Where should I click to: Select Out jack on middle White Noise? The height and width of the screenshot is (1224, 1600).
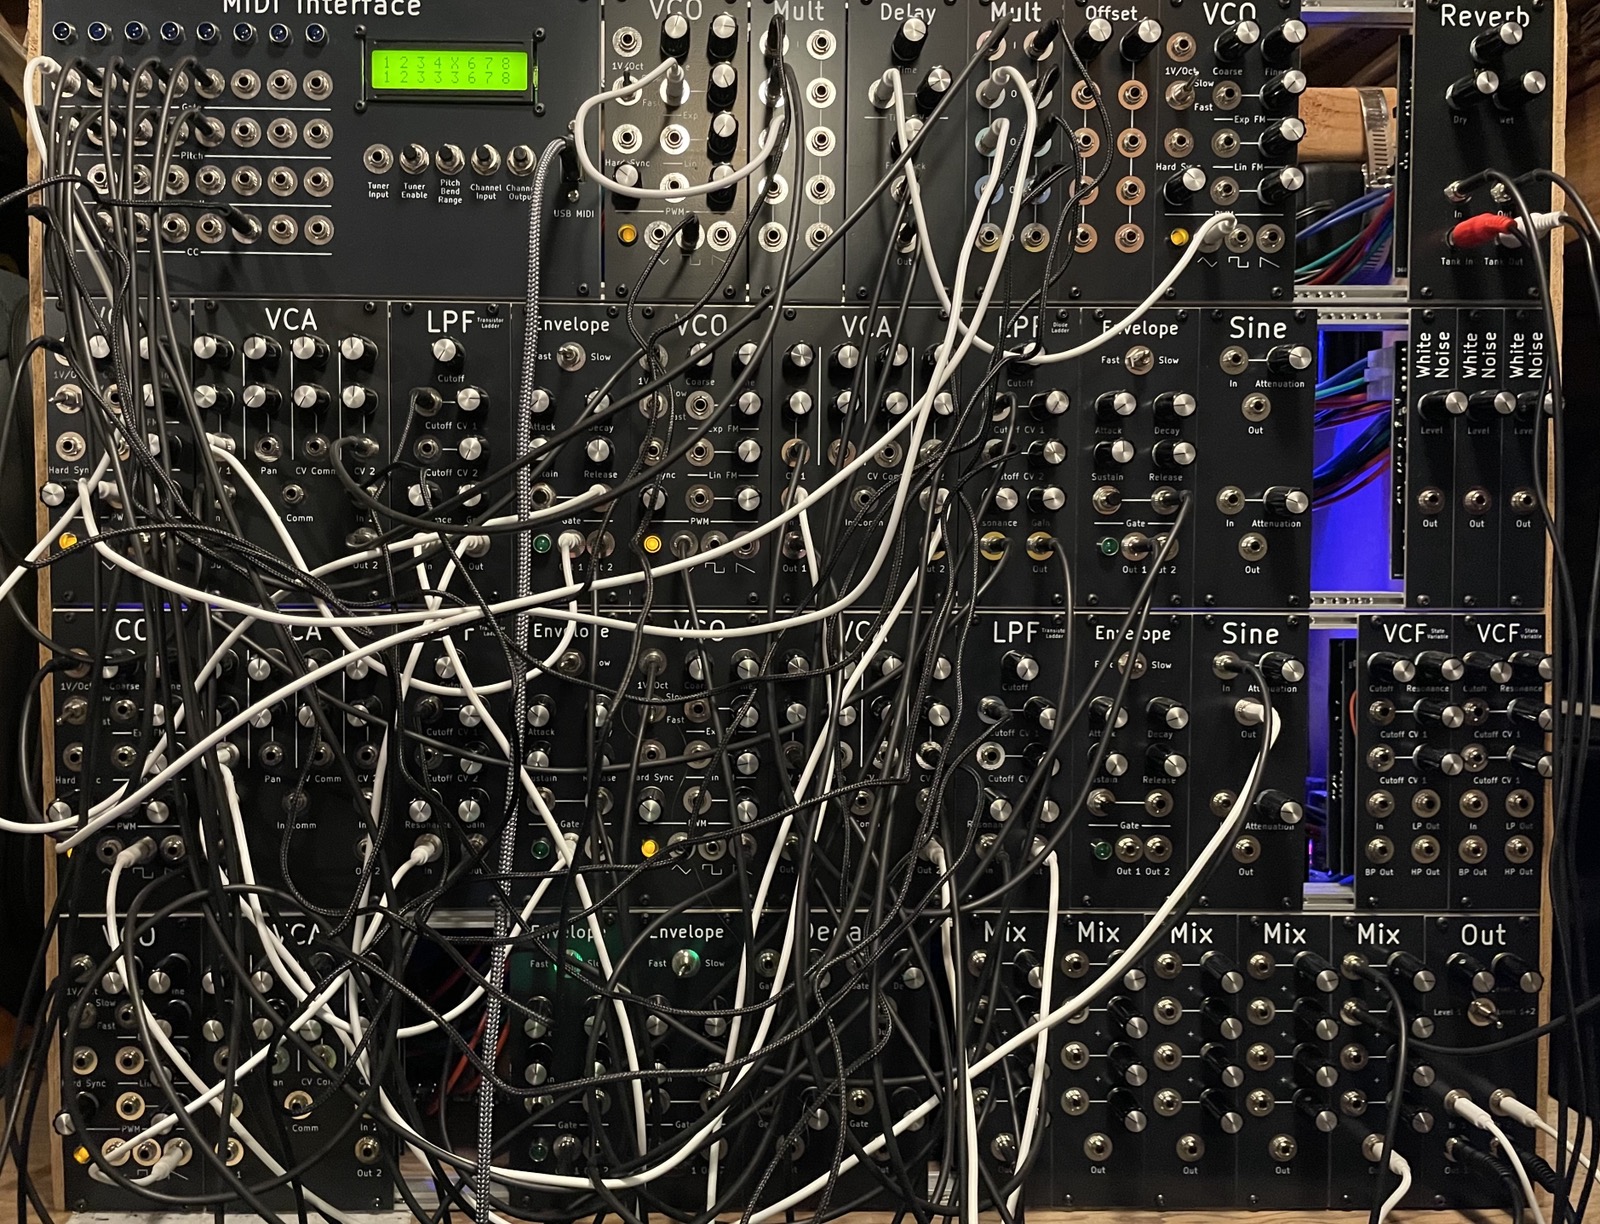pyautogui.click(x=1476, y=500)
